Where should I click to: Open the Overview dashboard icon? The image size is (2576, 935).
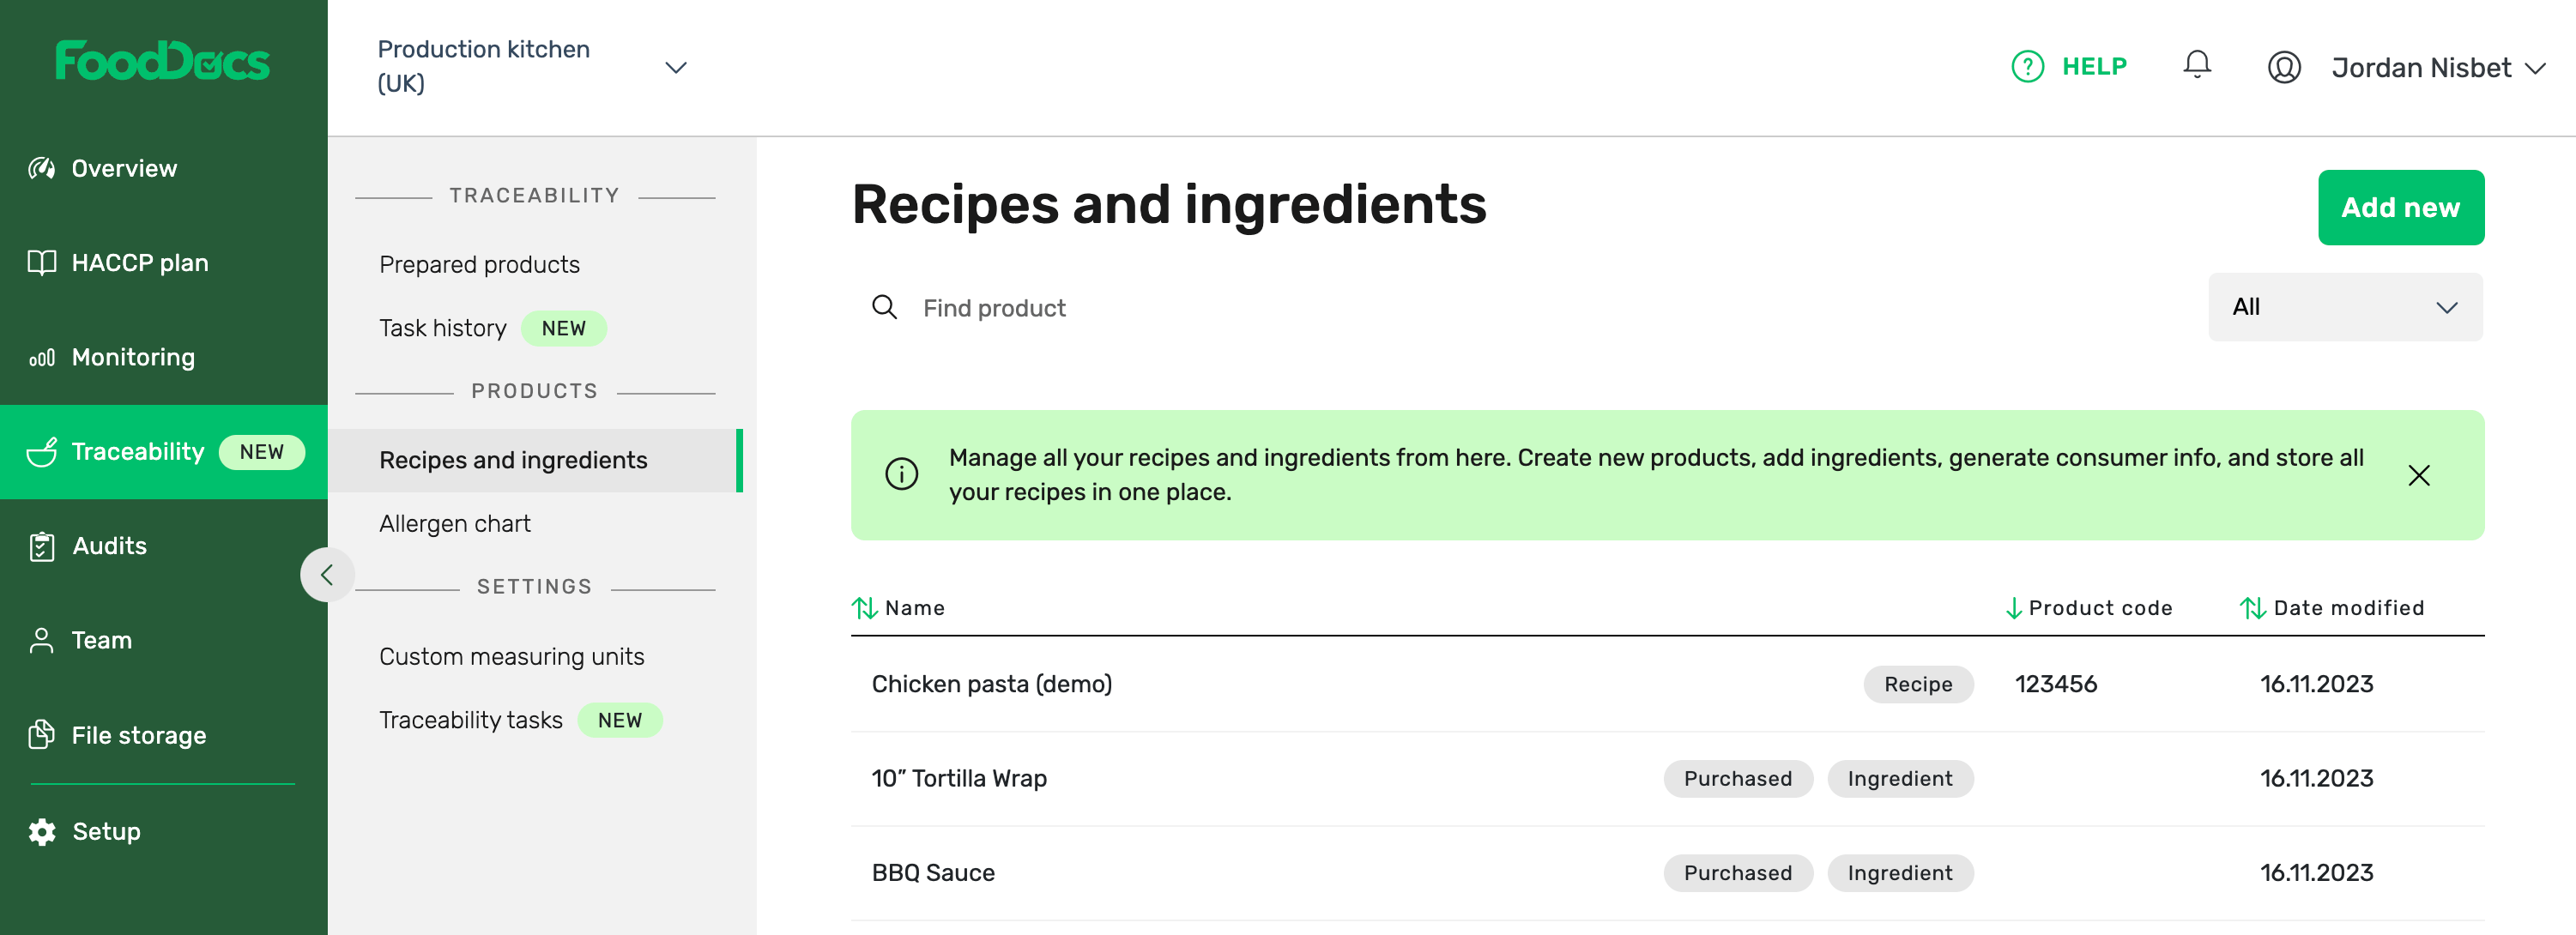[41, 168]
